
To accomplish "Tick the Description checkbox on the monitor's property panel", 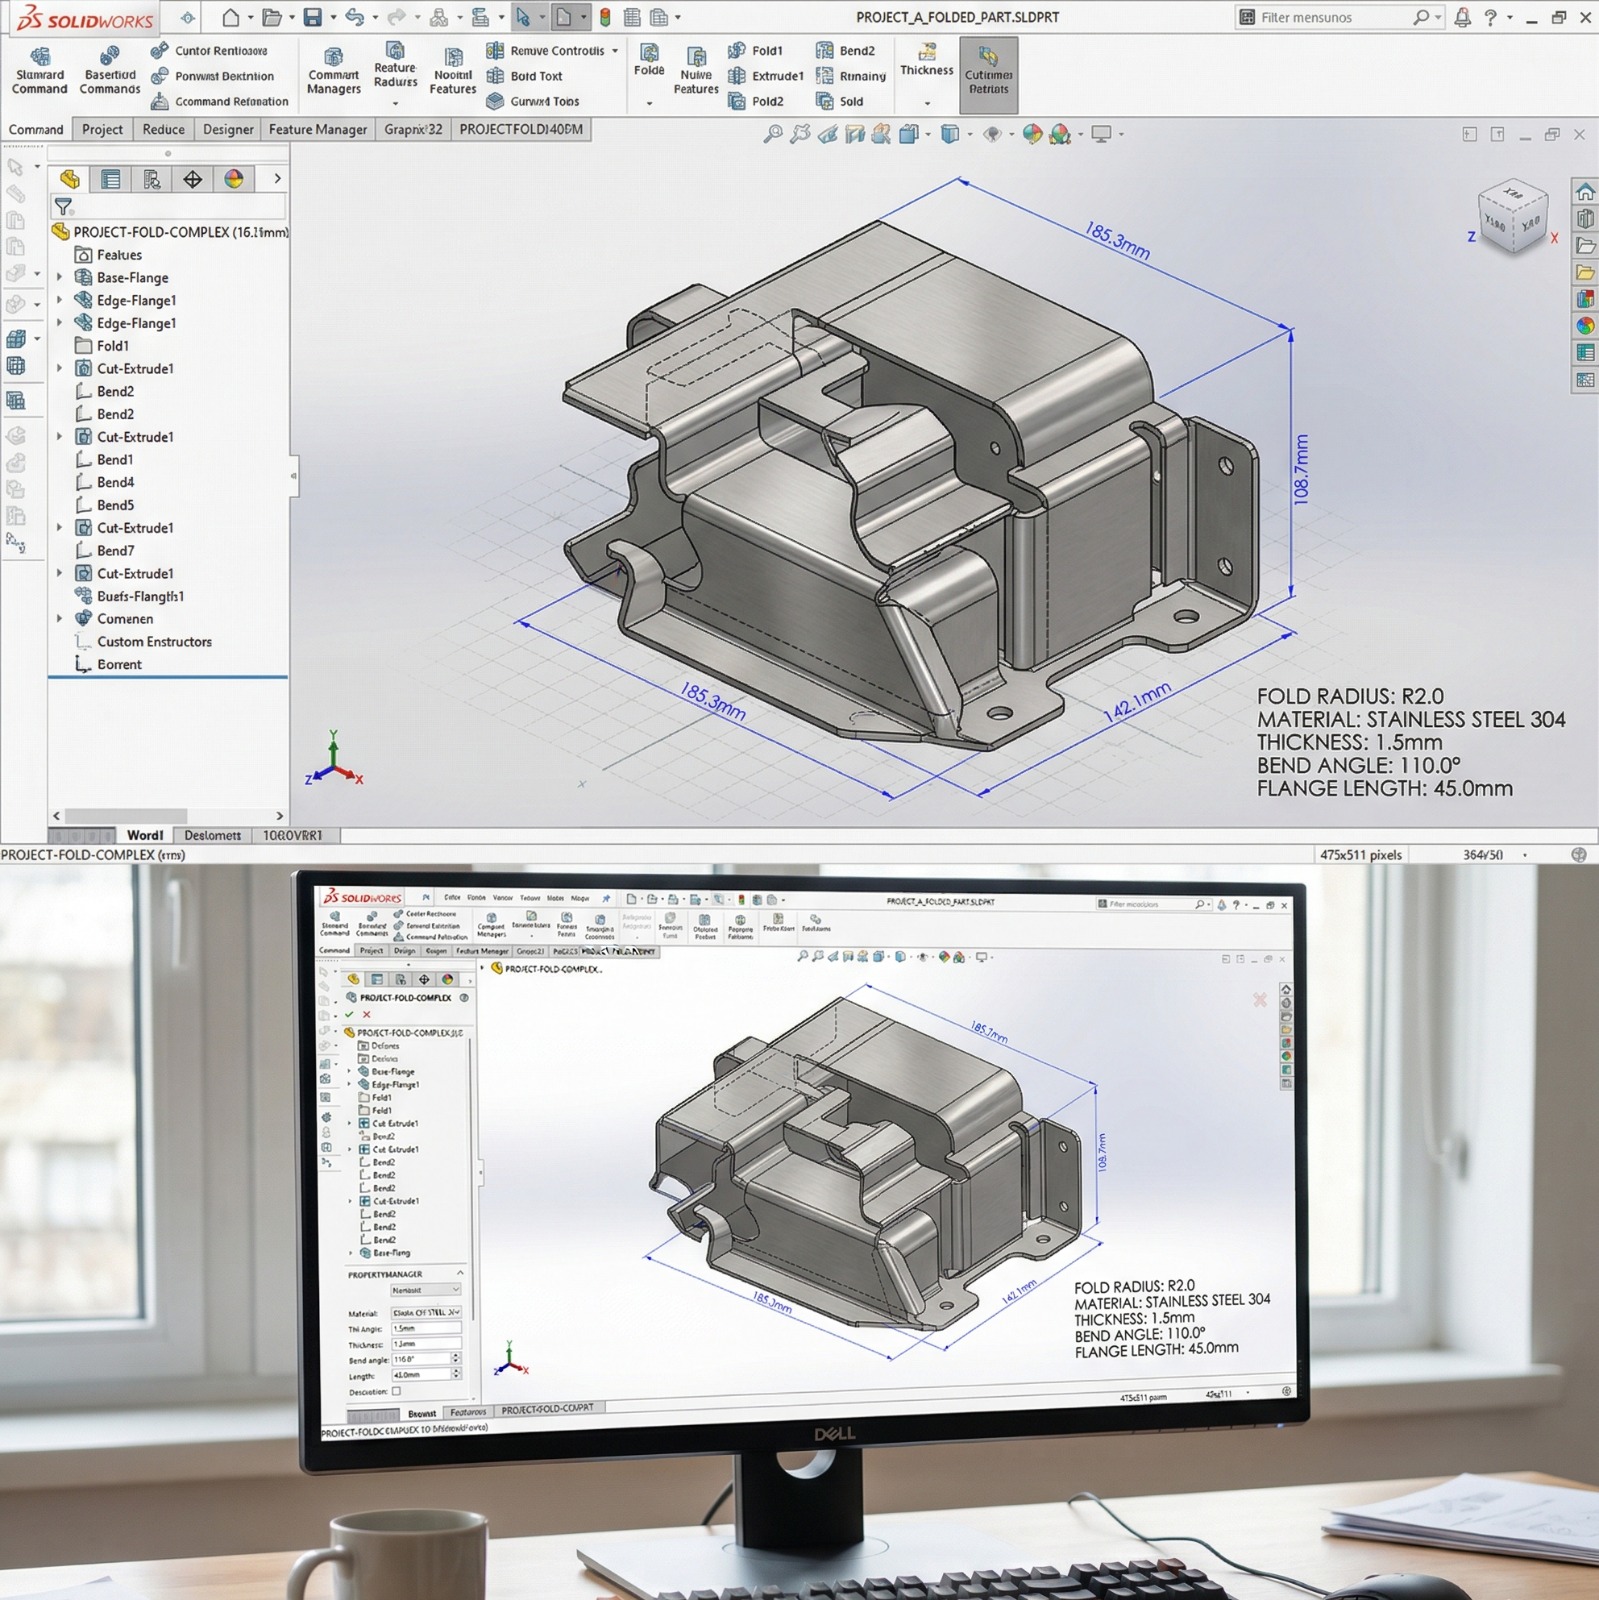I will click(x=396, y=1391).
